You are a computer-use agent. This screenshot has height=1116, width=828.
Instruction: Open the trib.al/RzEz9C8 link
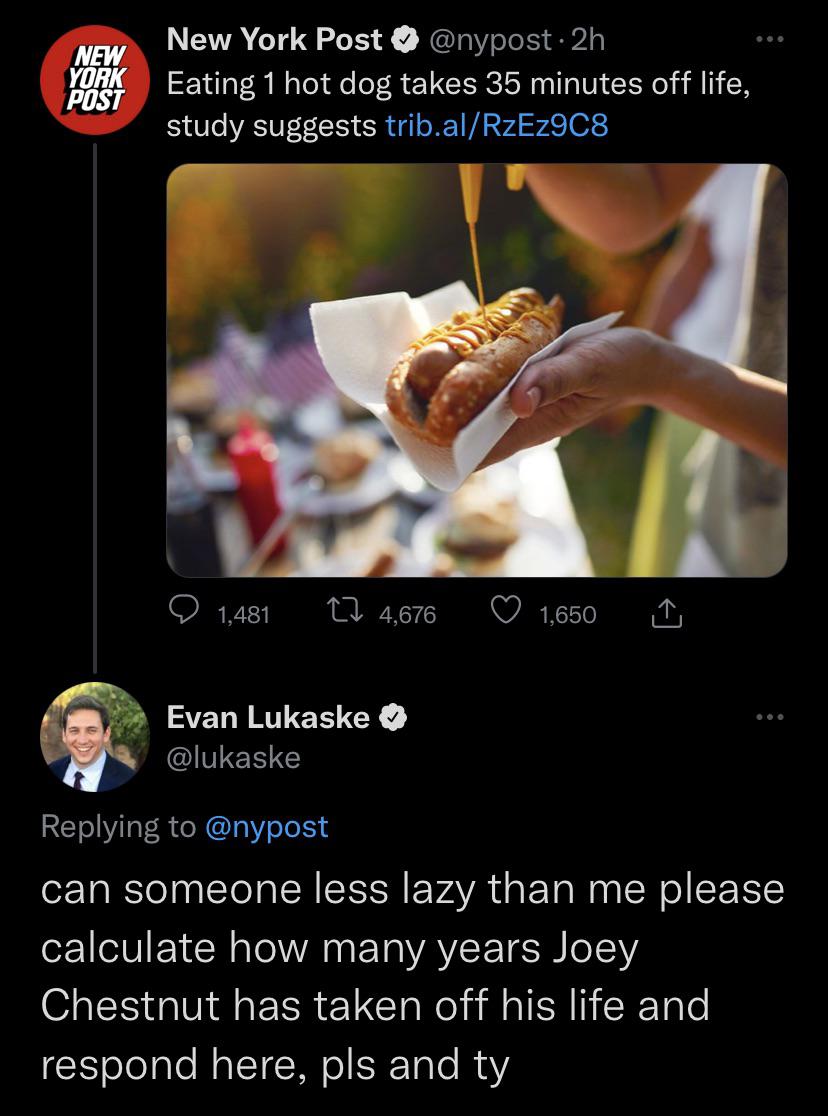[x=496, y=128]
